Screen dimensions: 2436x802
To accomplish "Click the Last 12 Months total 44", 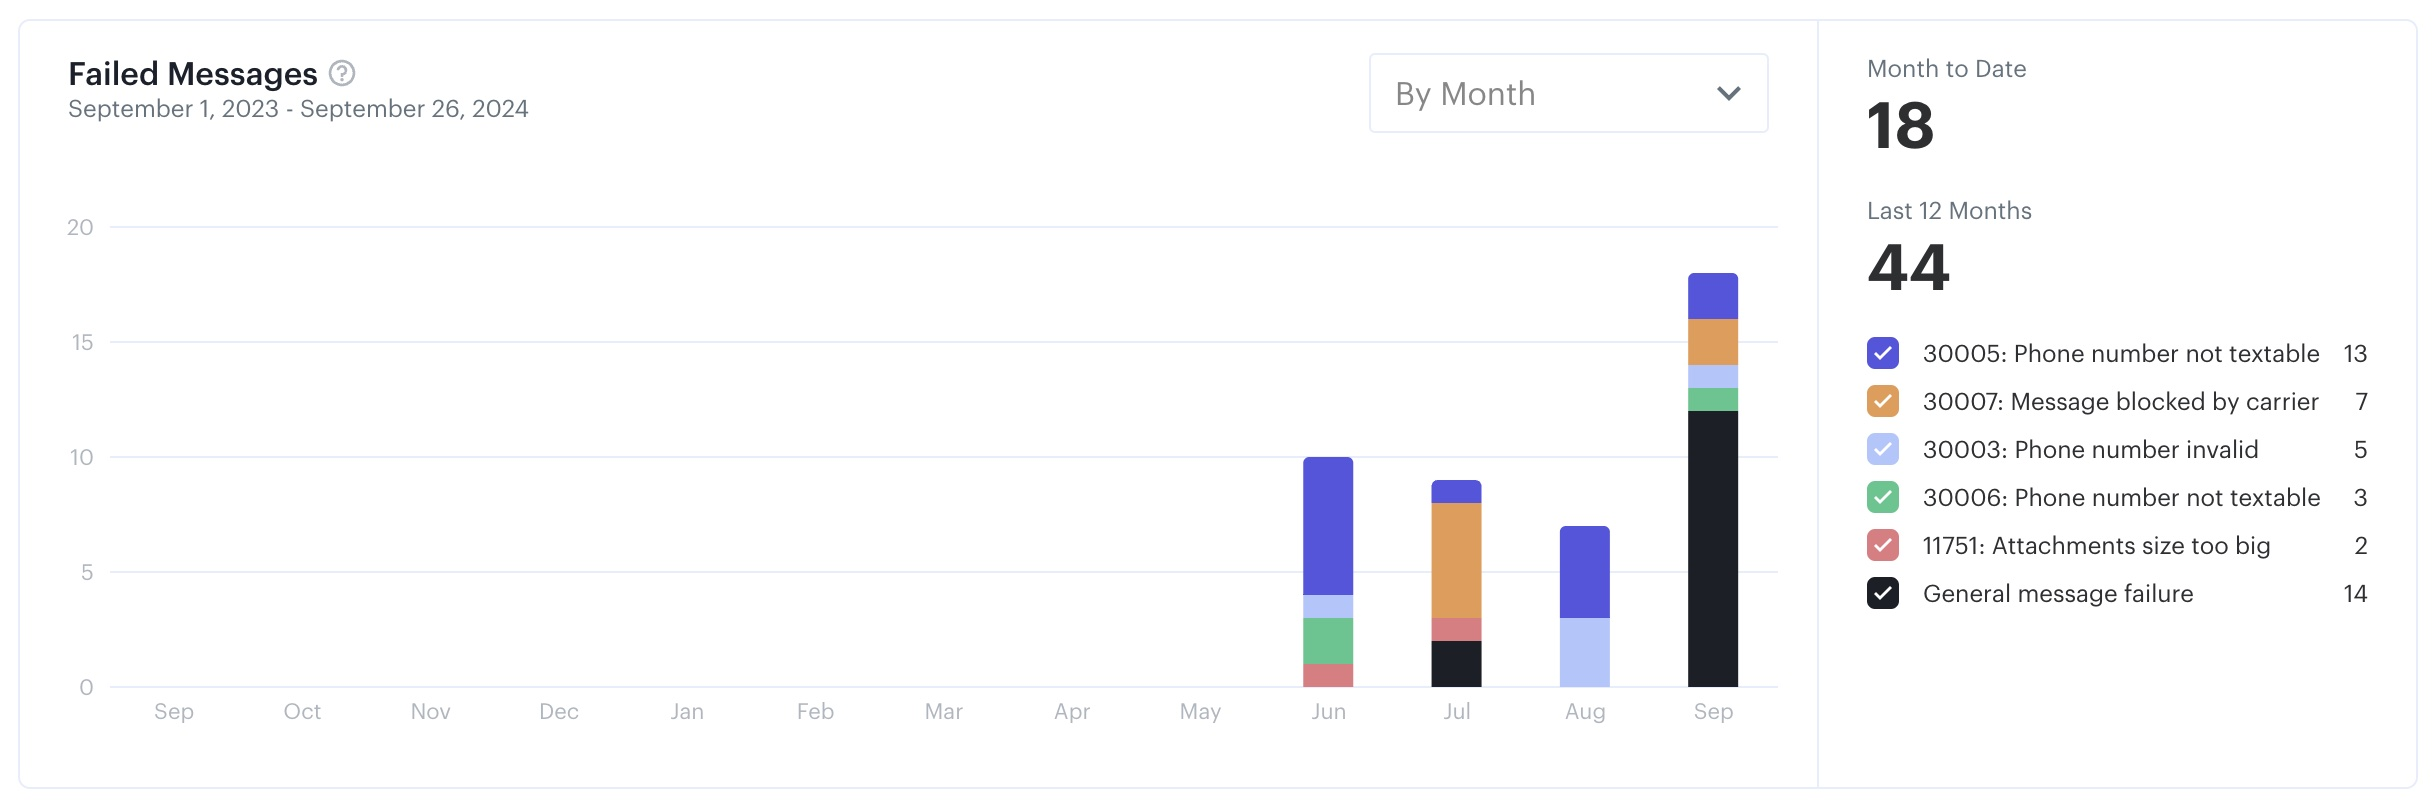I will tap(1908, 268).
